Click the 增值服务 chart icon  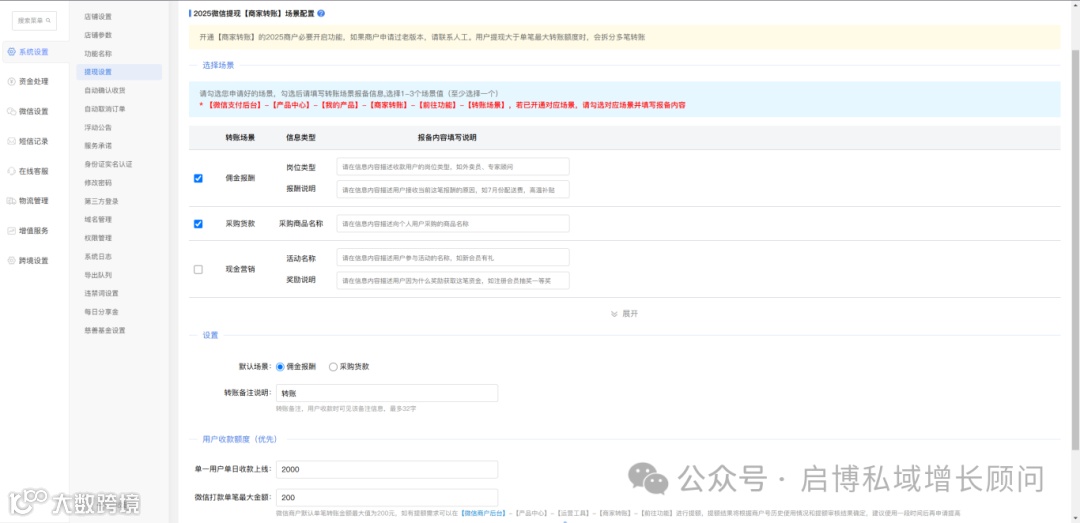tap(12, 231)
